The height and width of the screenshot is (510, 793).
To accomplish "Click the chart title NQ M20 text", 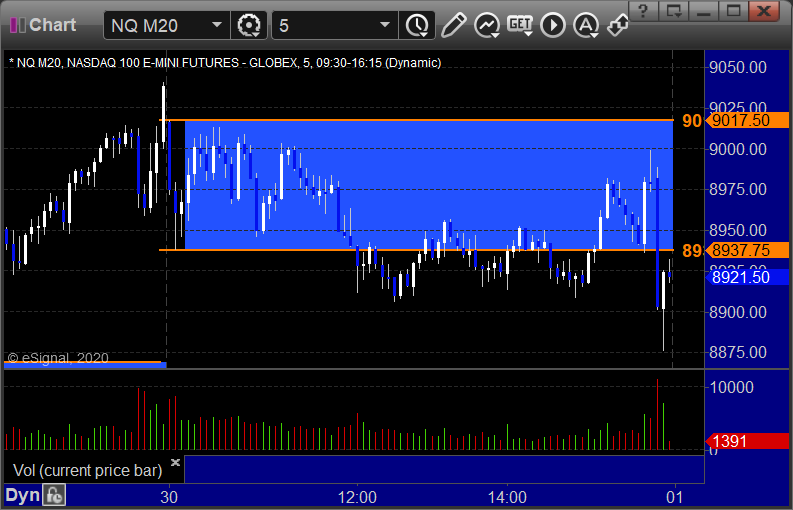I will pos(225,63).
